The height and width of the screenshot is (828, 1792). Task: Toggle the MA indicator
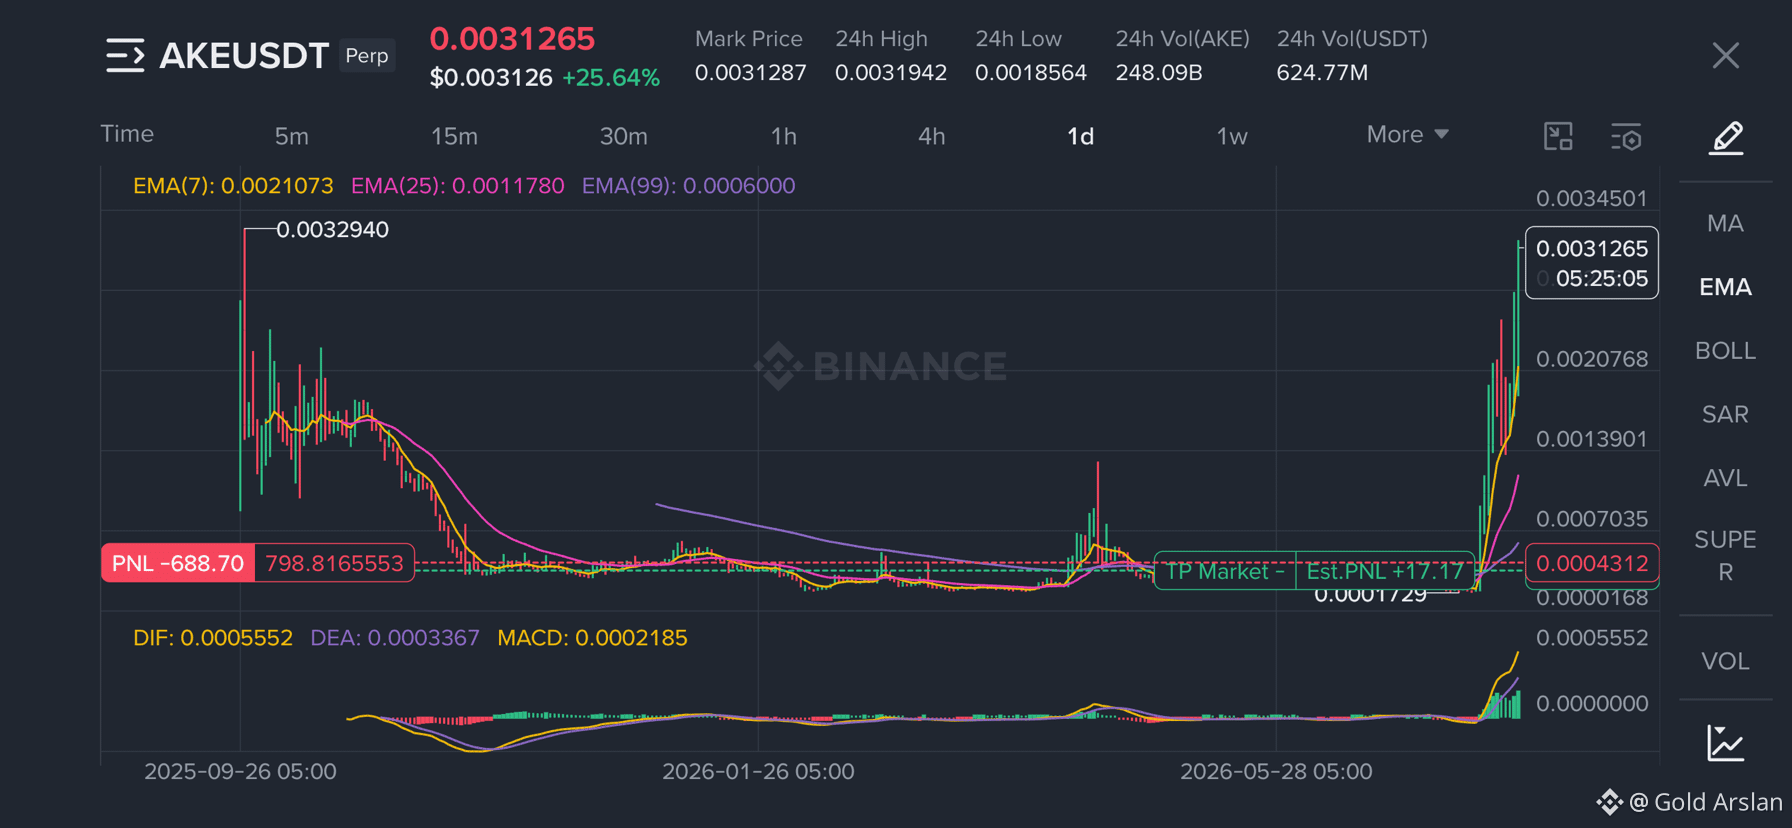pos(1726,223)
